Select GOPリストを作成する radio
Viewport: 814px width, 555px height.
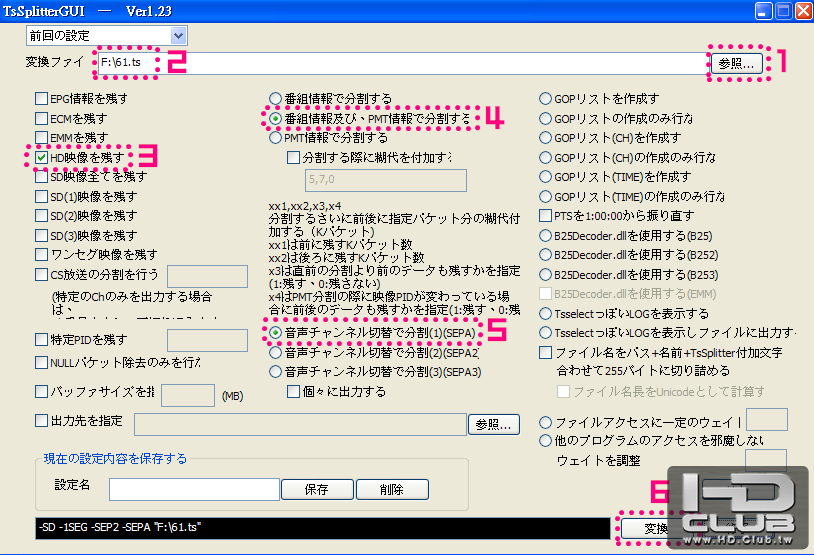(545, 99)
